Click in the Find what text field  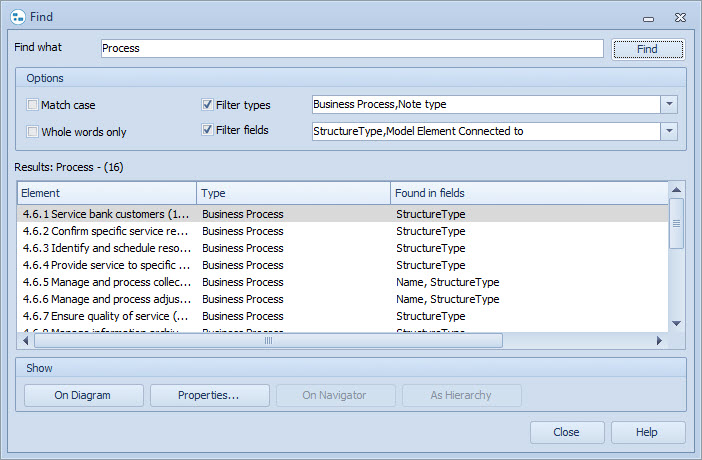coord(352,48)
